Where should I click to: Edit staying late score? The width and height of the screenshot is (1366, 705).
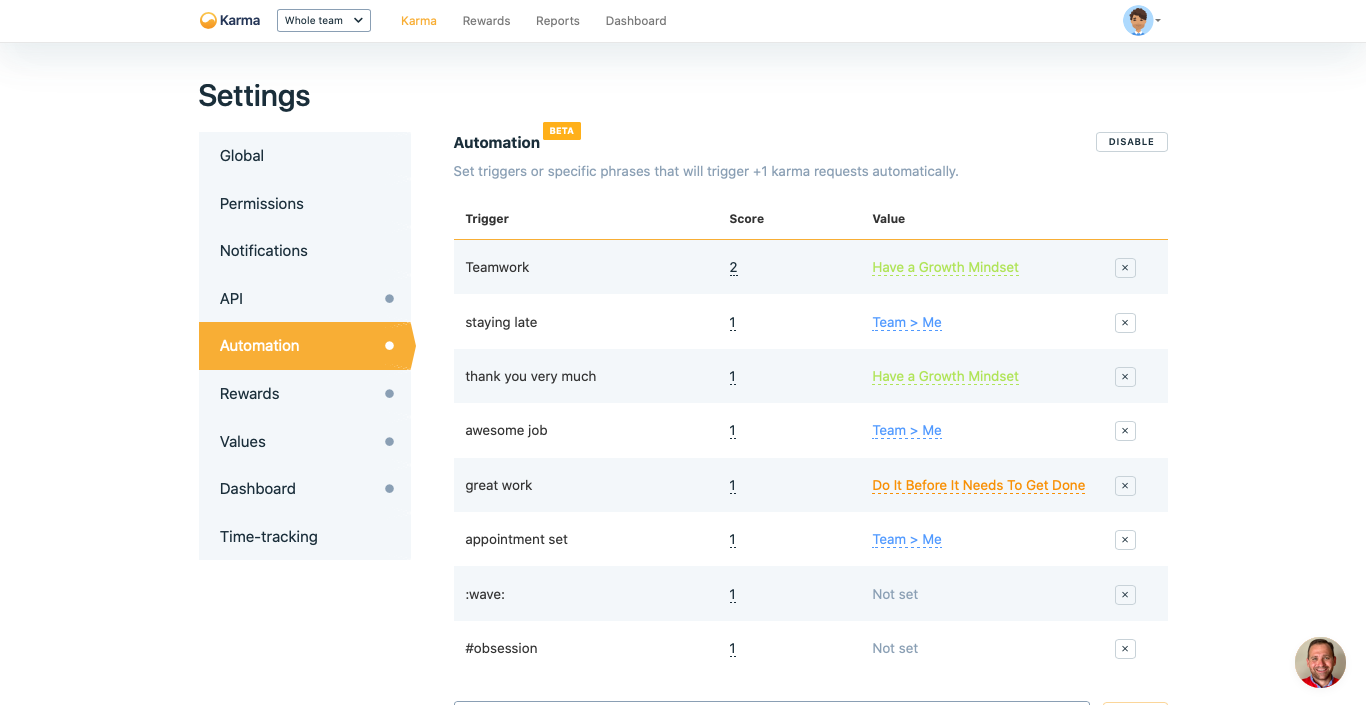pos(733,323)
